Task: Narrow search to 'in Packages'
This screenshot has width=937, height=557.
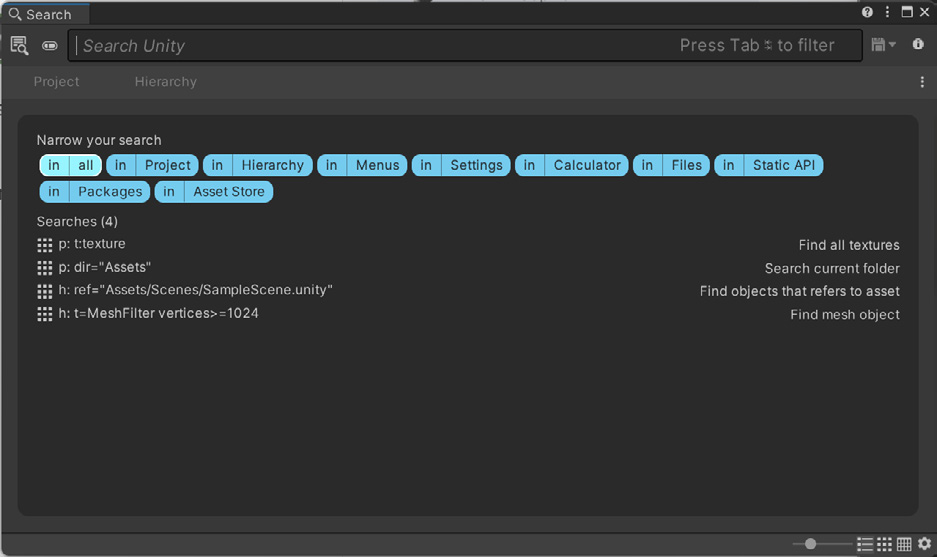Action: coord(94,191)
